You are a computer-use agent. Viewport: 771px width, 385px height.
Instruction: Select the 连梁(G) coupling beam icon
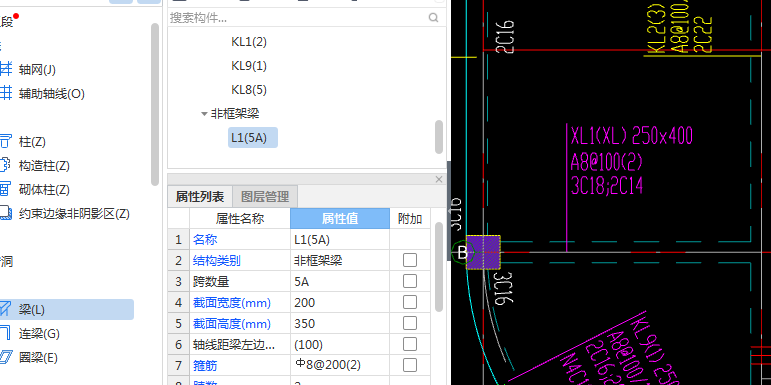(x=5, y=334)
